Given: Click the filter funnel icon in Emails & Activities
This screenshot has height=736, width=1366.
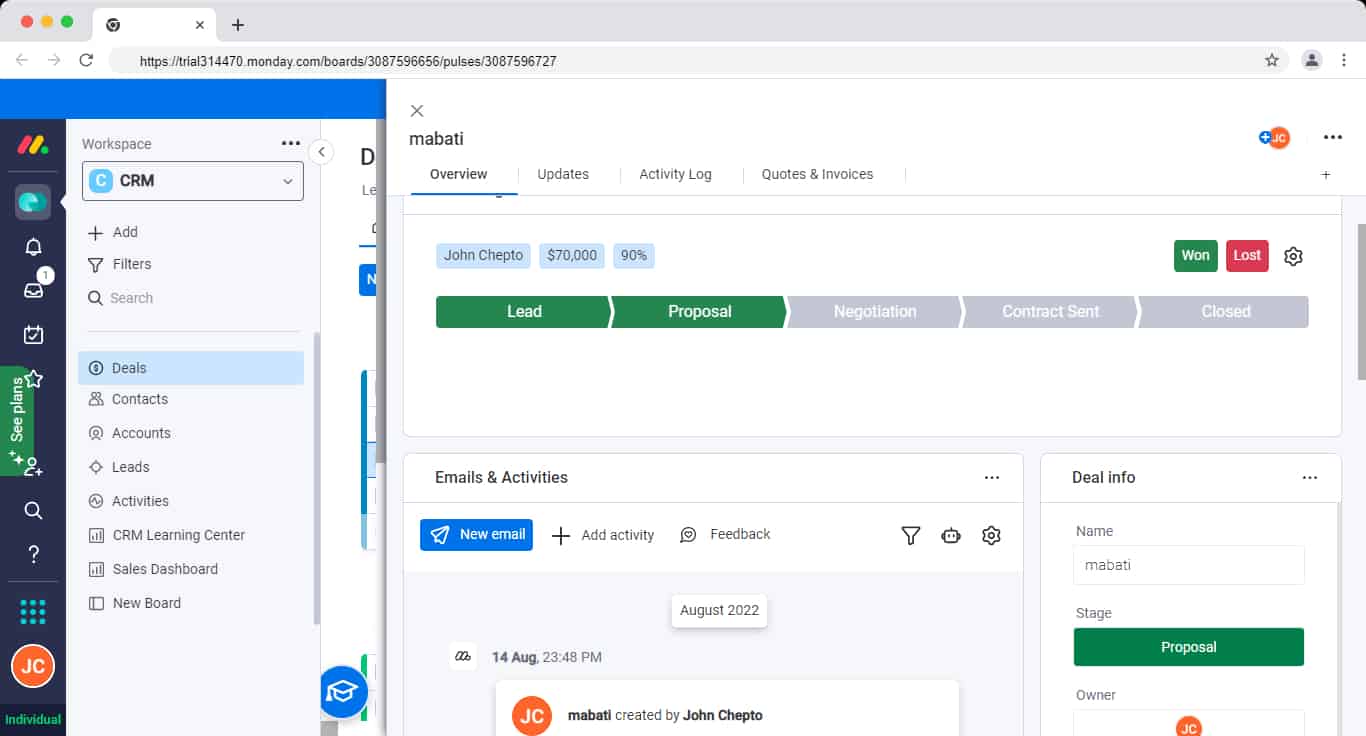Looking at the screenshot, I should 910,535.
